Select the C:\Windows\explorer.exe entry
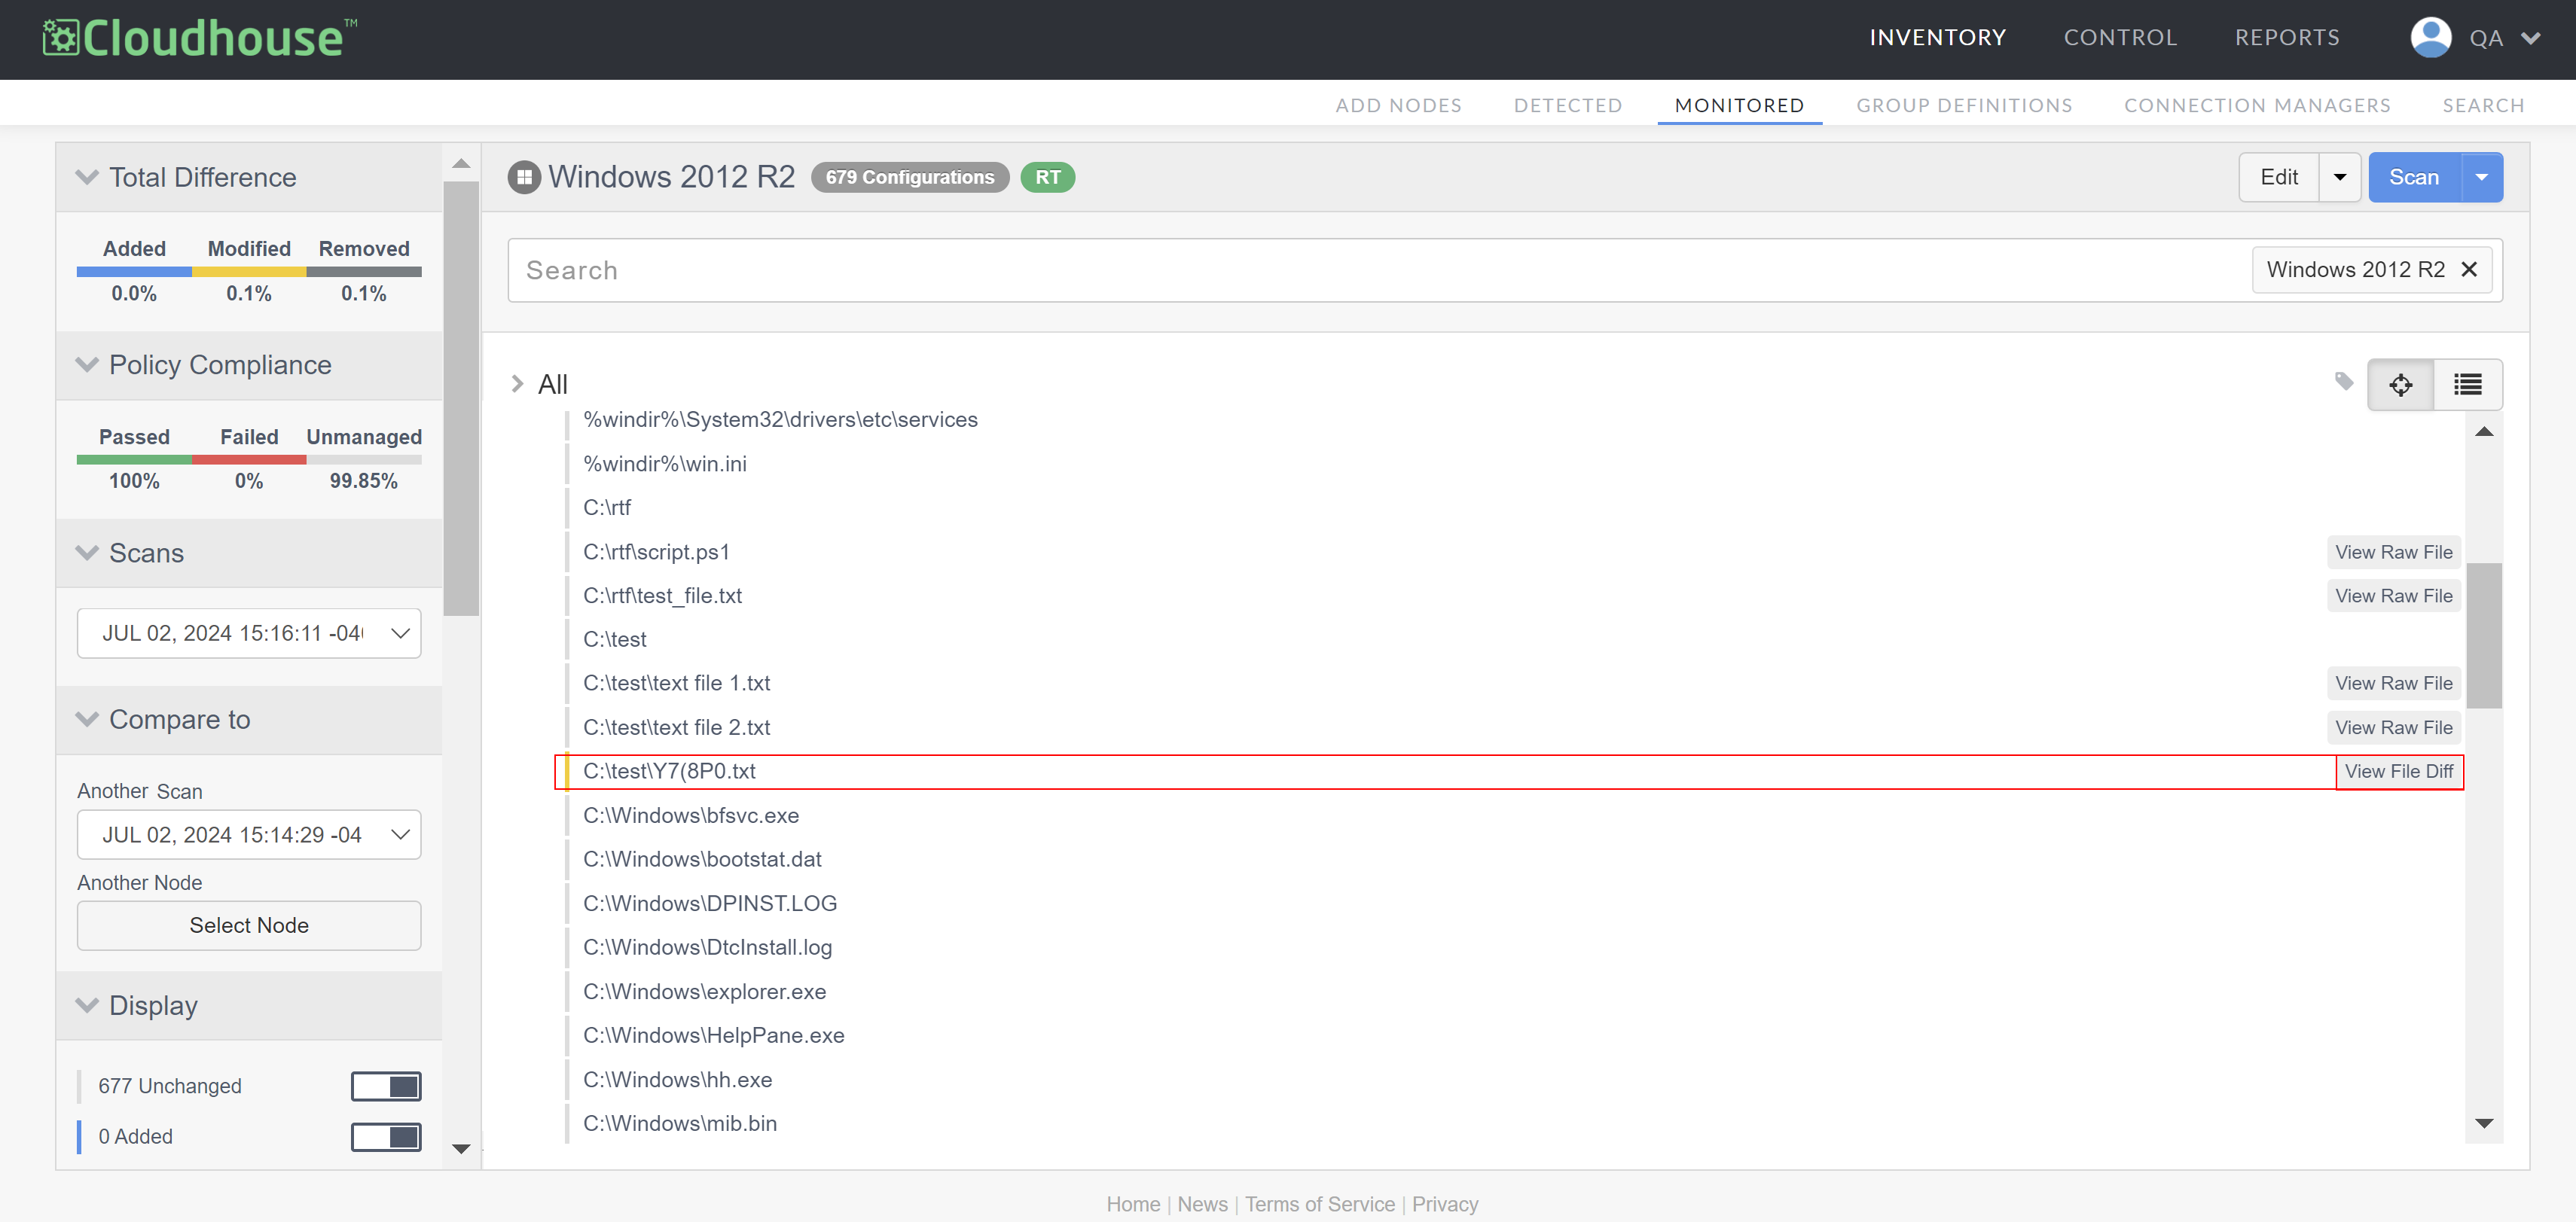2576x1222 pixels. [x=705, y=992]
